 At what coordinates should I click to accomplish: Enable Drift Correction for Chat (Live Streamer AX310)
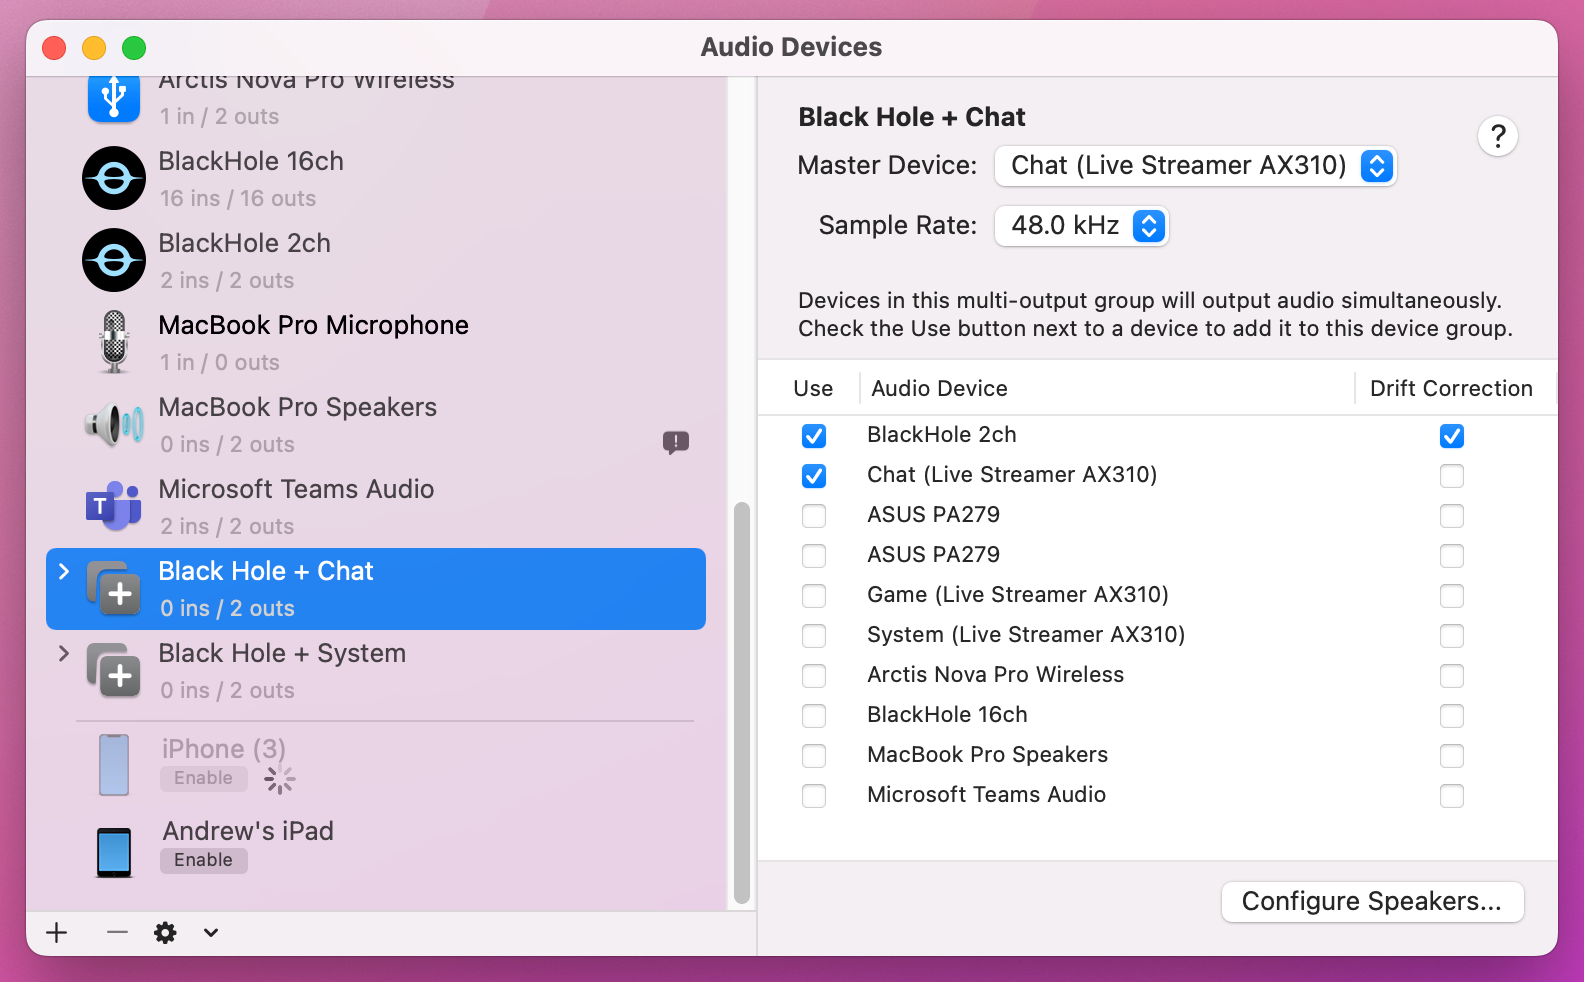coord(1452,476)
